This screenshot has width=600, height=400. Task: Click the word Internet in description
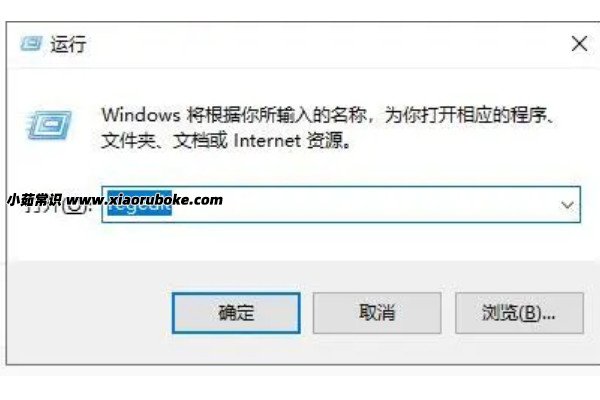267,140
